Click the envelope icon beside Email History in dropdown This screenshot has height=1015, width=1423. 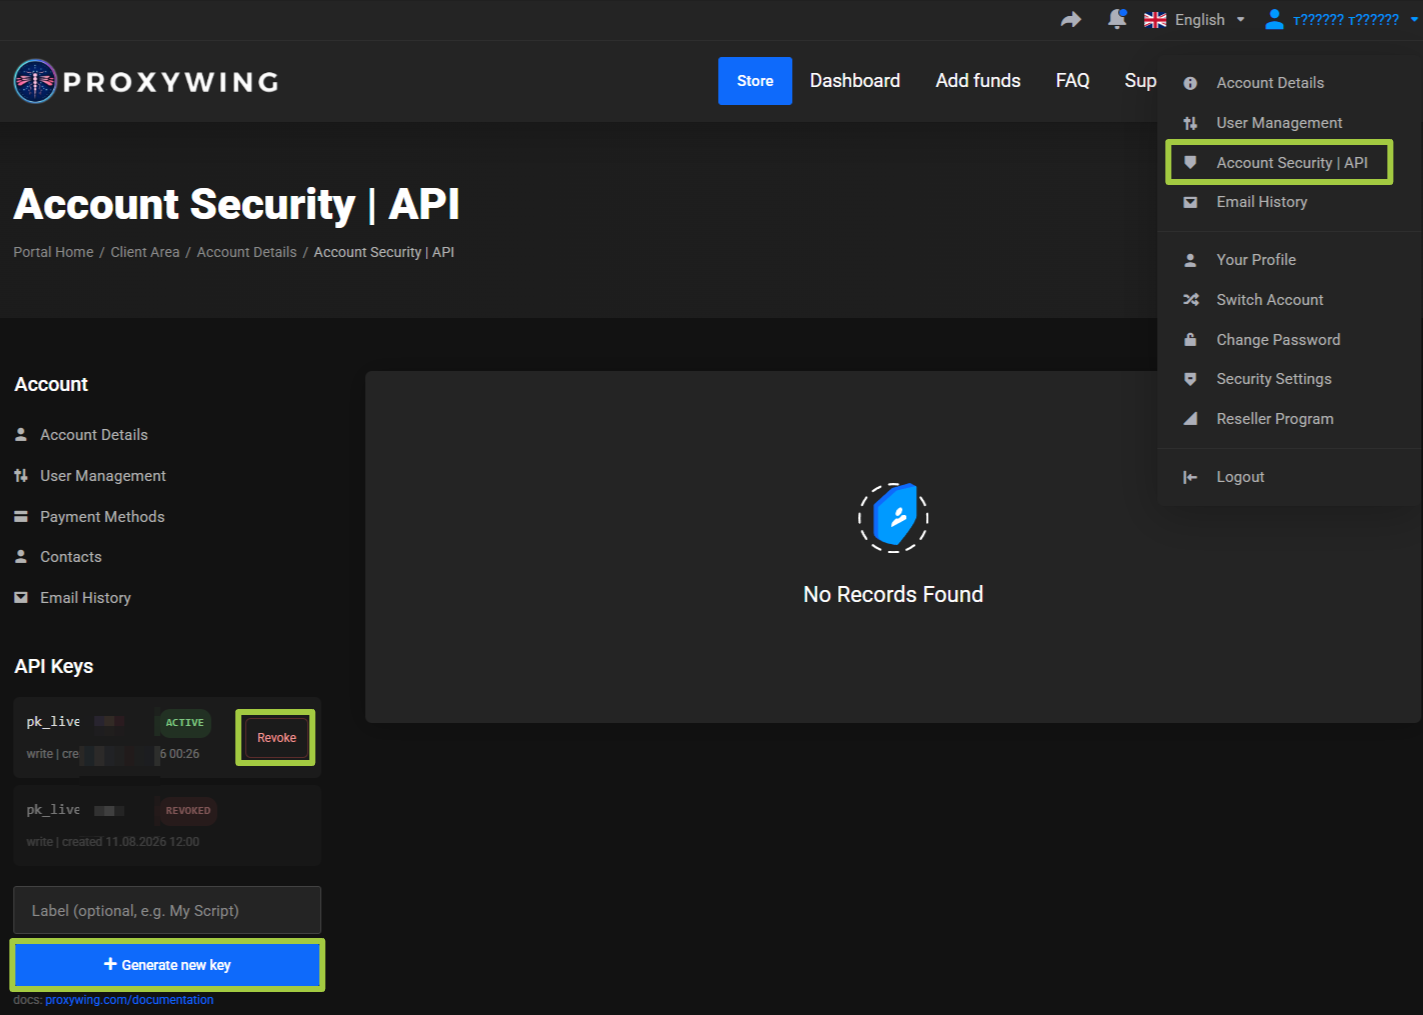coord(1190,202)
